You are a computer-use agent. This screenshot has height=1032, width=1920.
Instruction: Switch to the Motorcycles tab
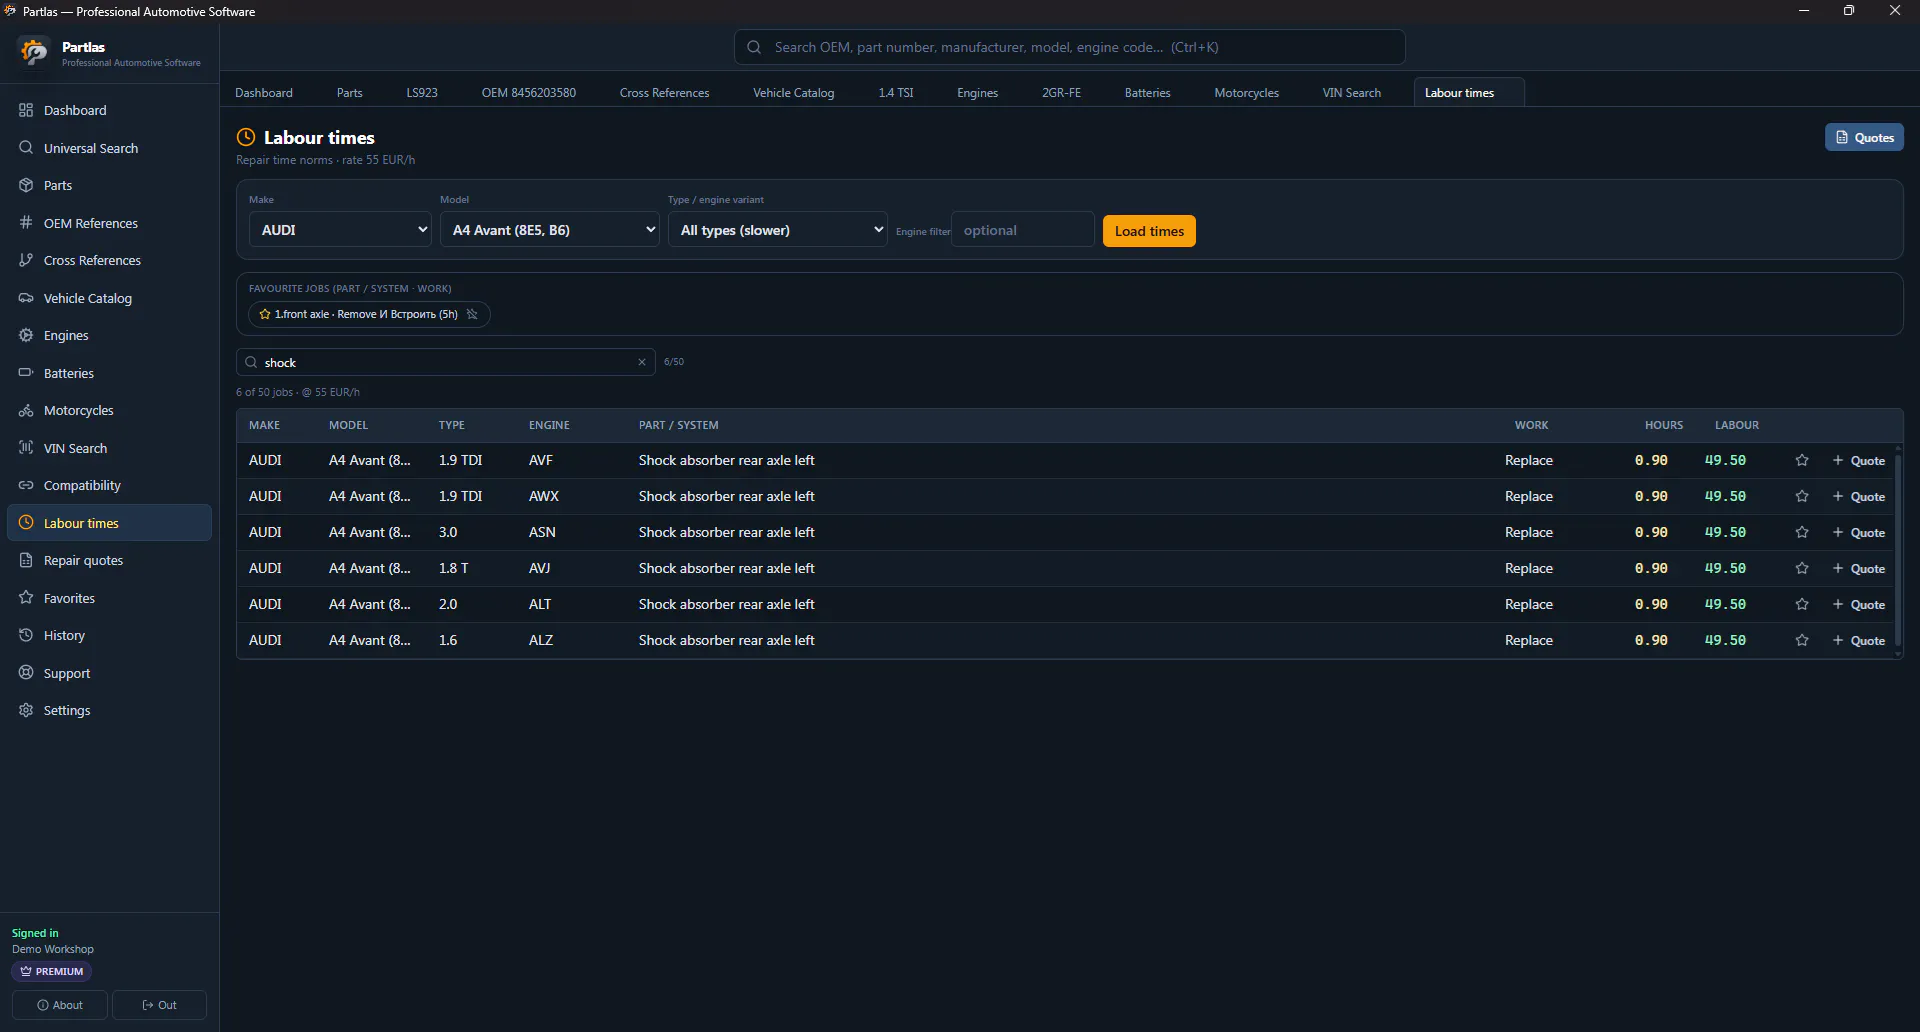click(1246, 93)
